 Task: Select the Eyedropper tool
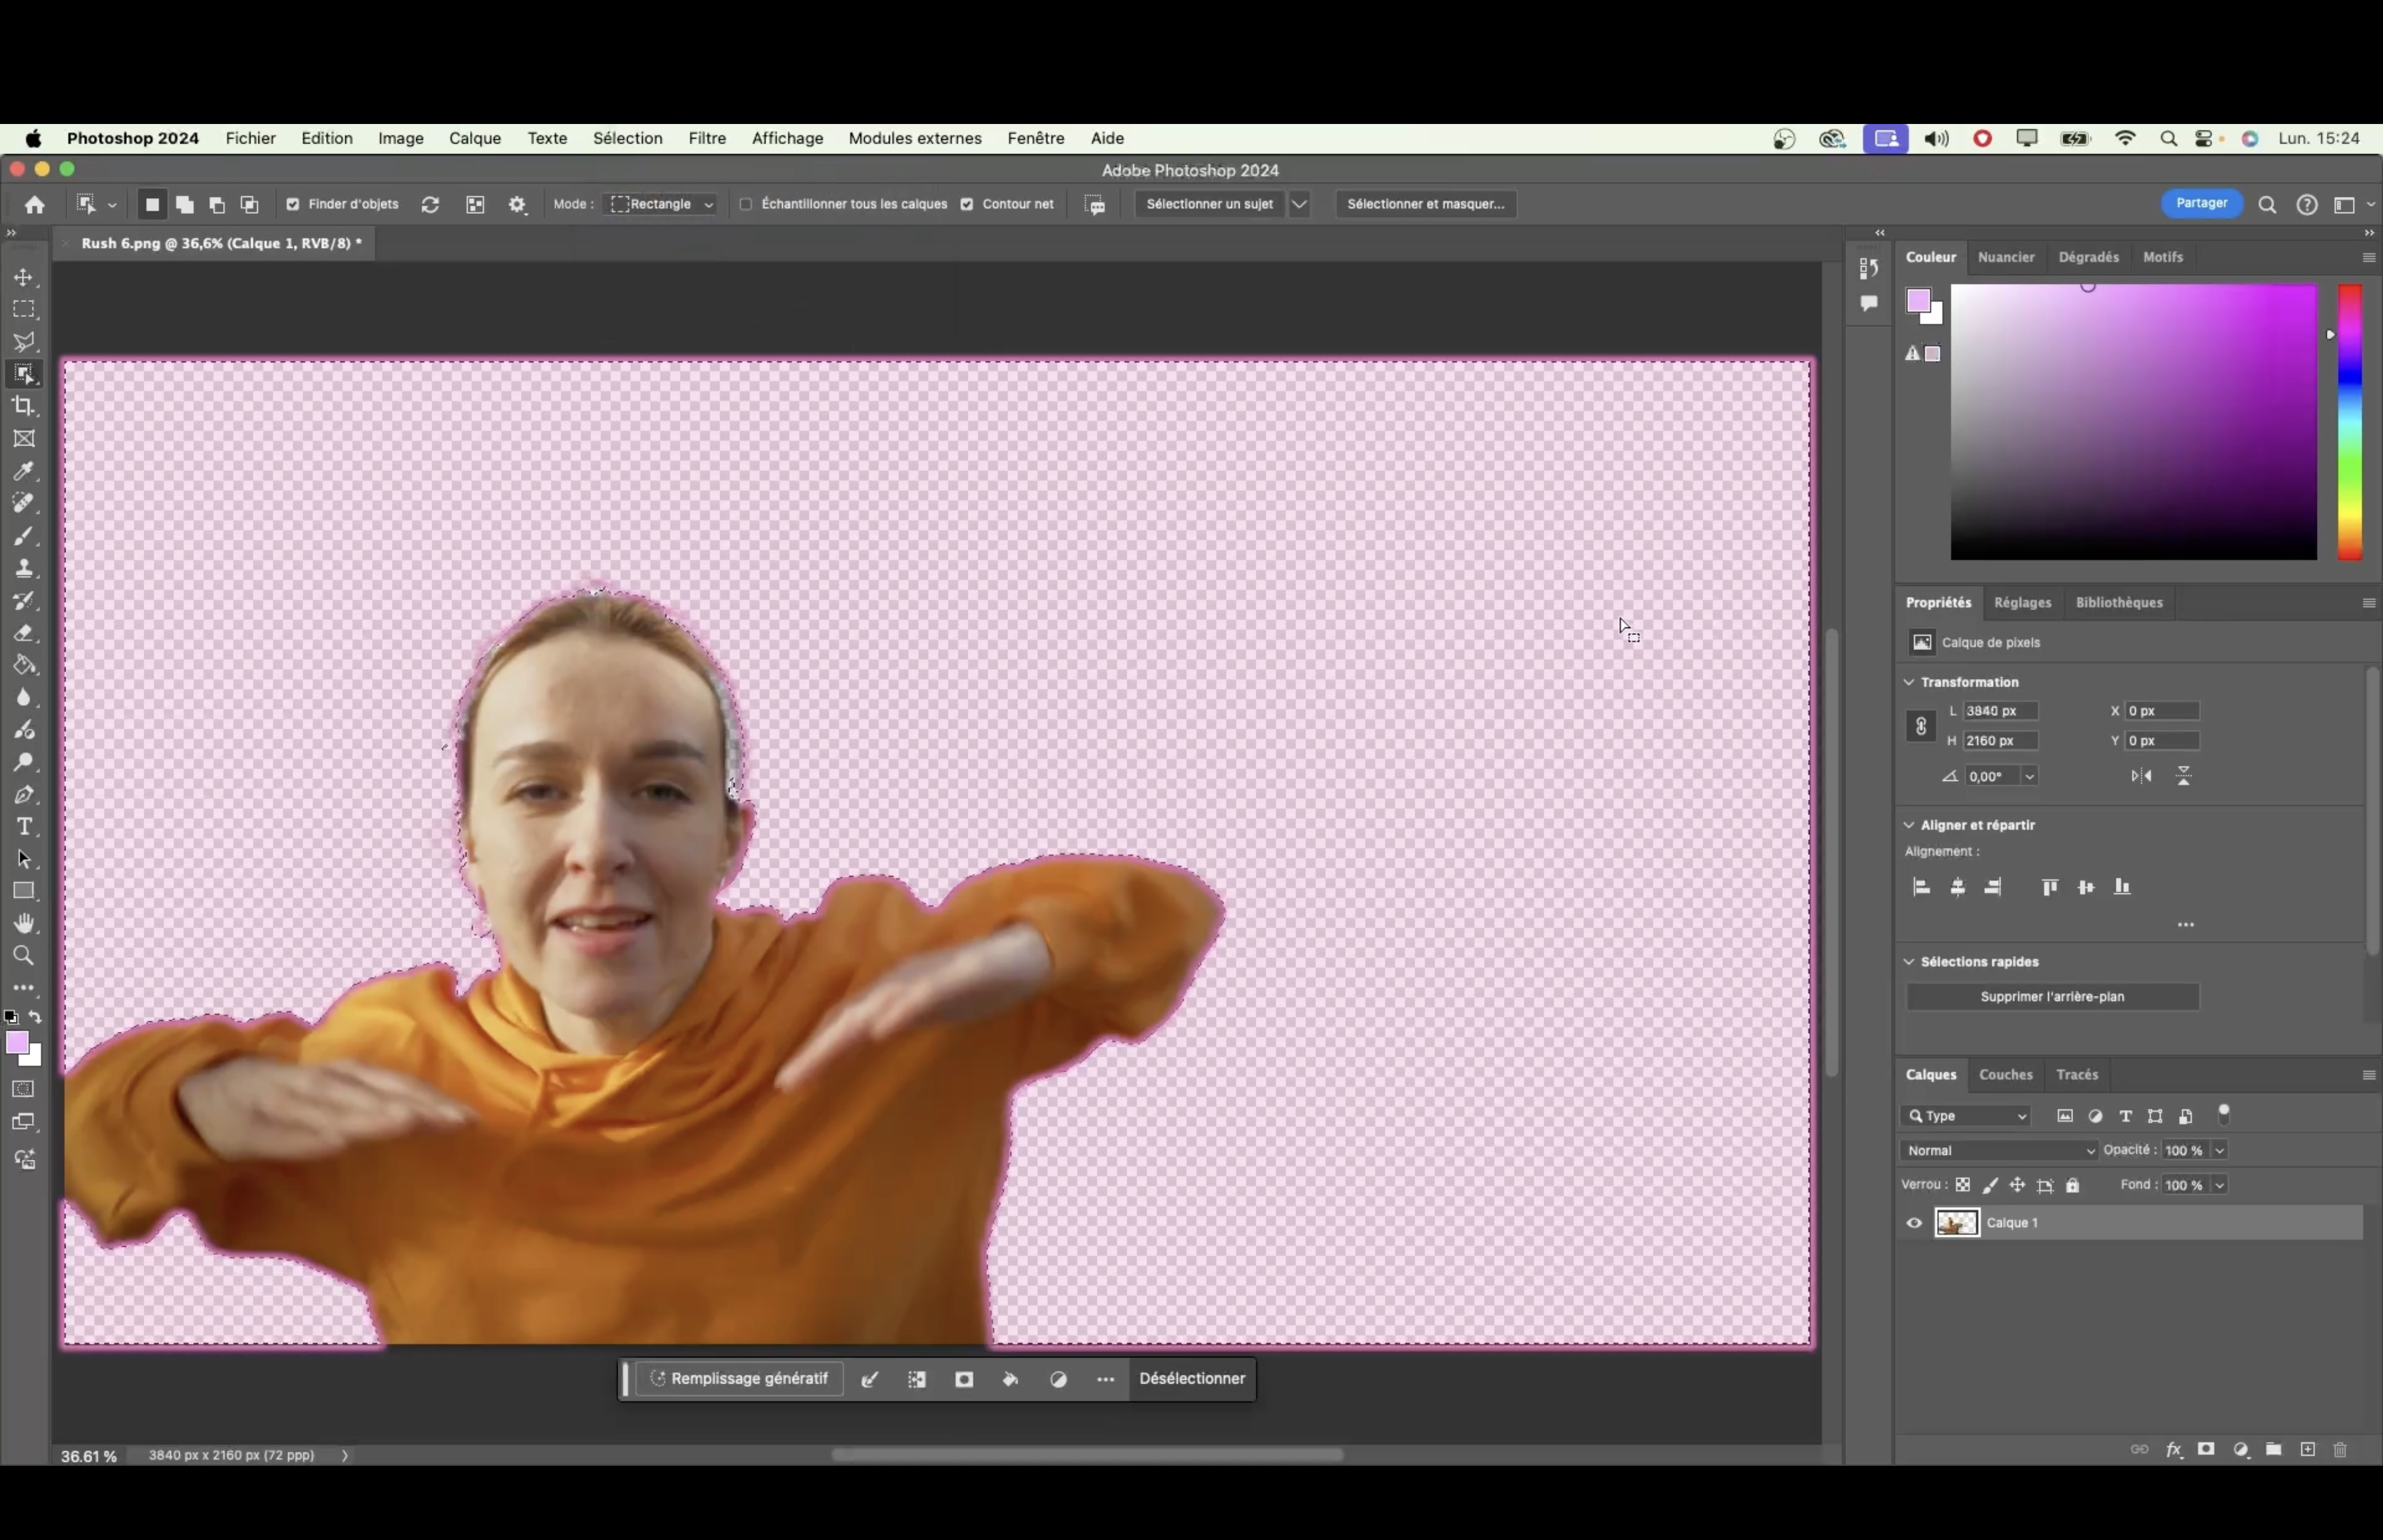pyautogui.click(x=24, y=471)
